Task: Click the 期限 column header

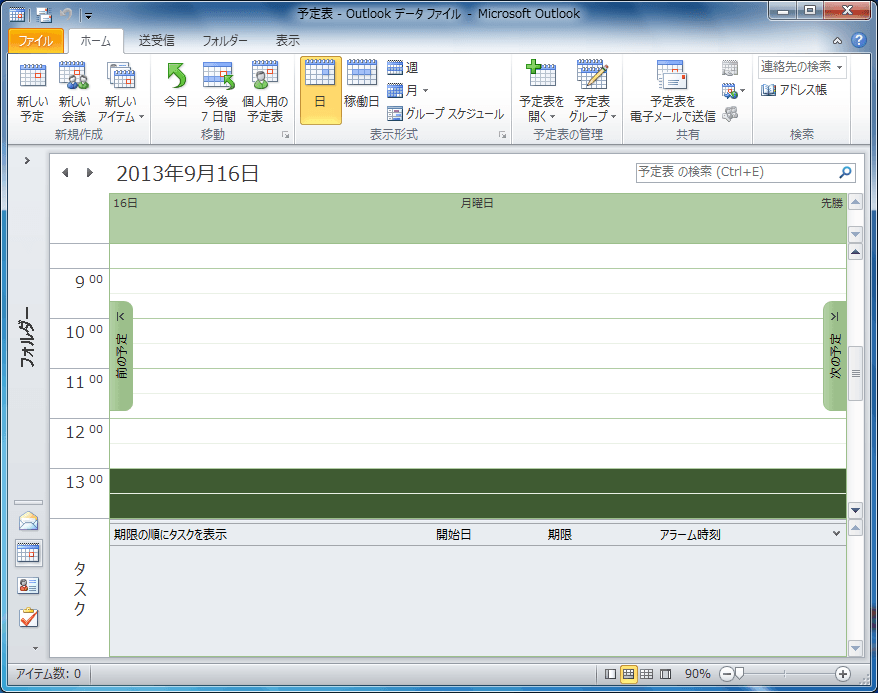Action: (559, 535)
